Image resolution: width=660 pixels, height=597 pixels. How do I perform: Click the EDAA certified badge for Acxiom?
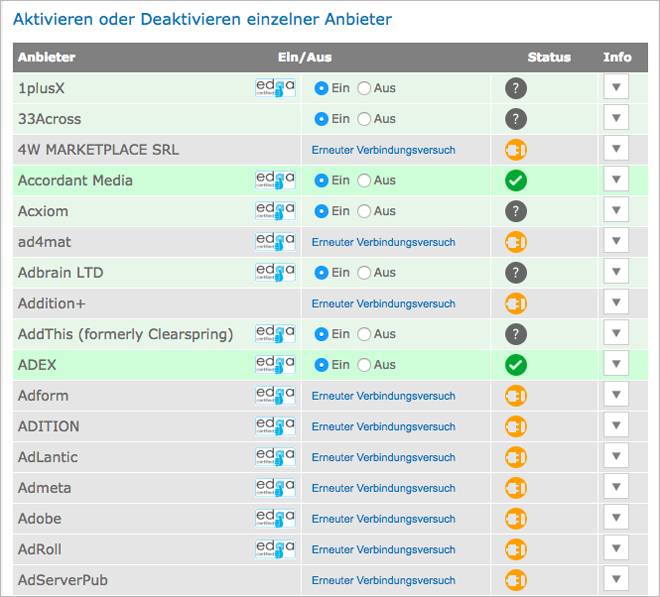[275, 211]
